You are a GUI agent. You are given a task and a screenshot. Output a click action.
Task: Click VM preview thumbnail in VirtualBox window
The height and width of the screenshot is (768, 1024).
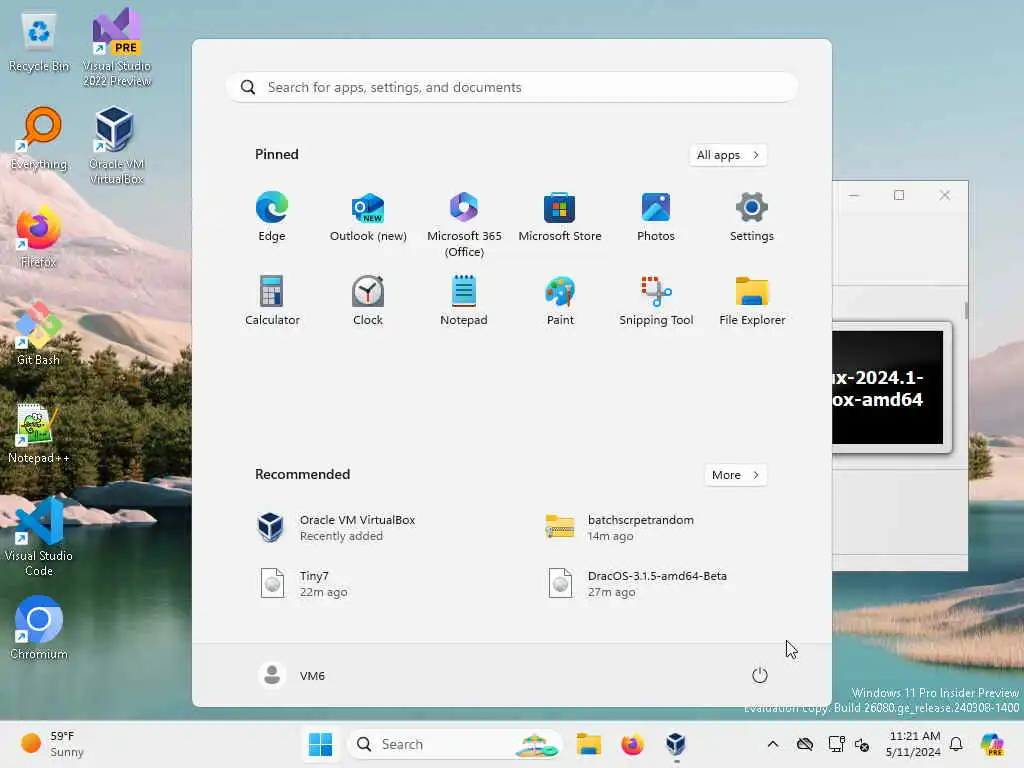click(891, 387)
